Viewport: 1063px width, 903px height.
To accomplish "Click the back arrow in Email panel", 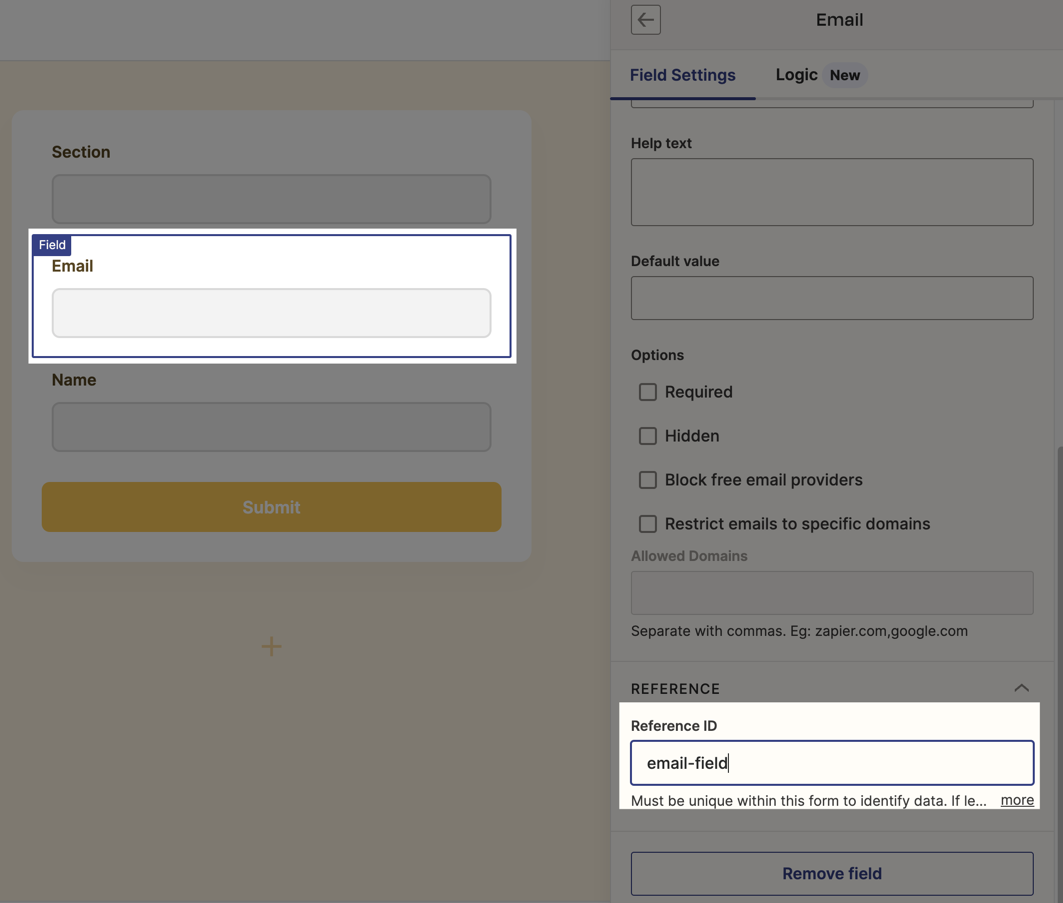I will tap(645, 20).
